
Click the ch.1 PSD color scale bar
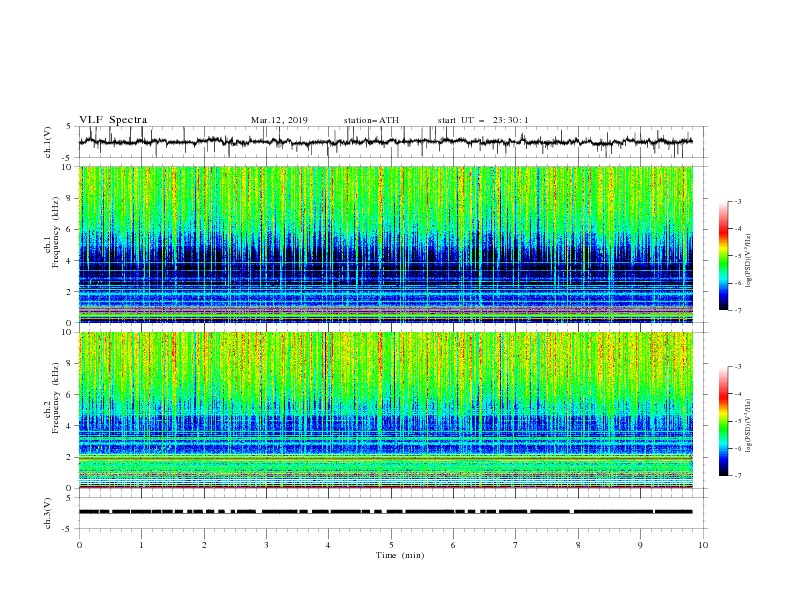tap(723, 256)
